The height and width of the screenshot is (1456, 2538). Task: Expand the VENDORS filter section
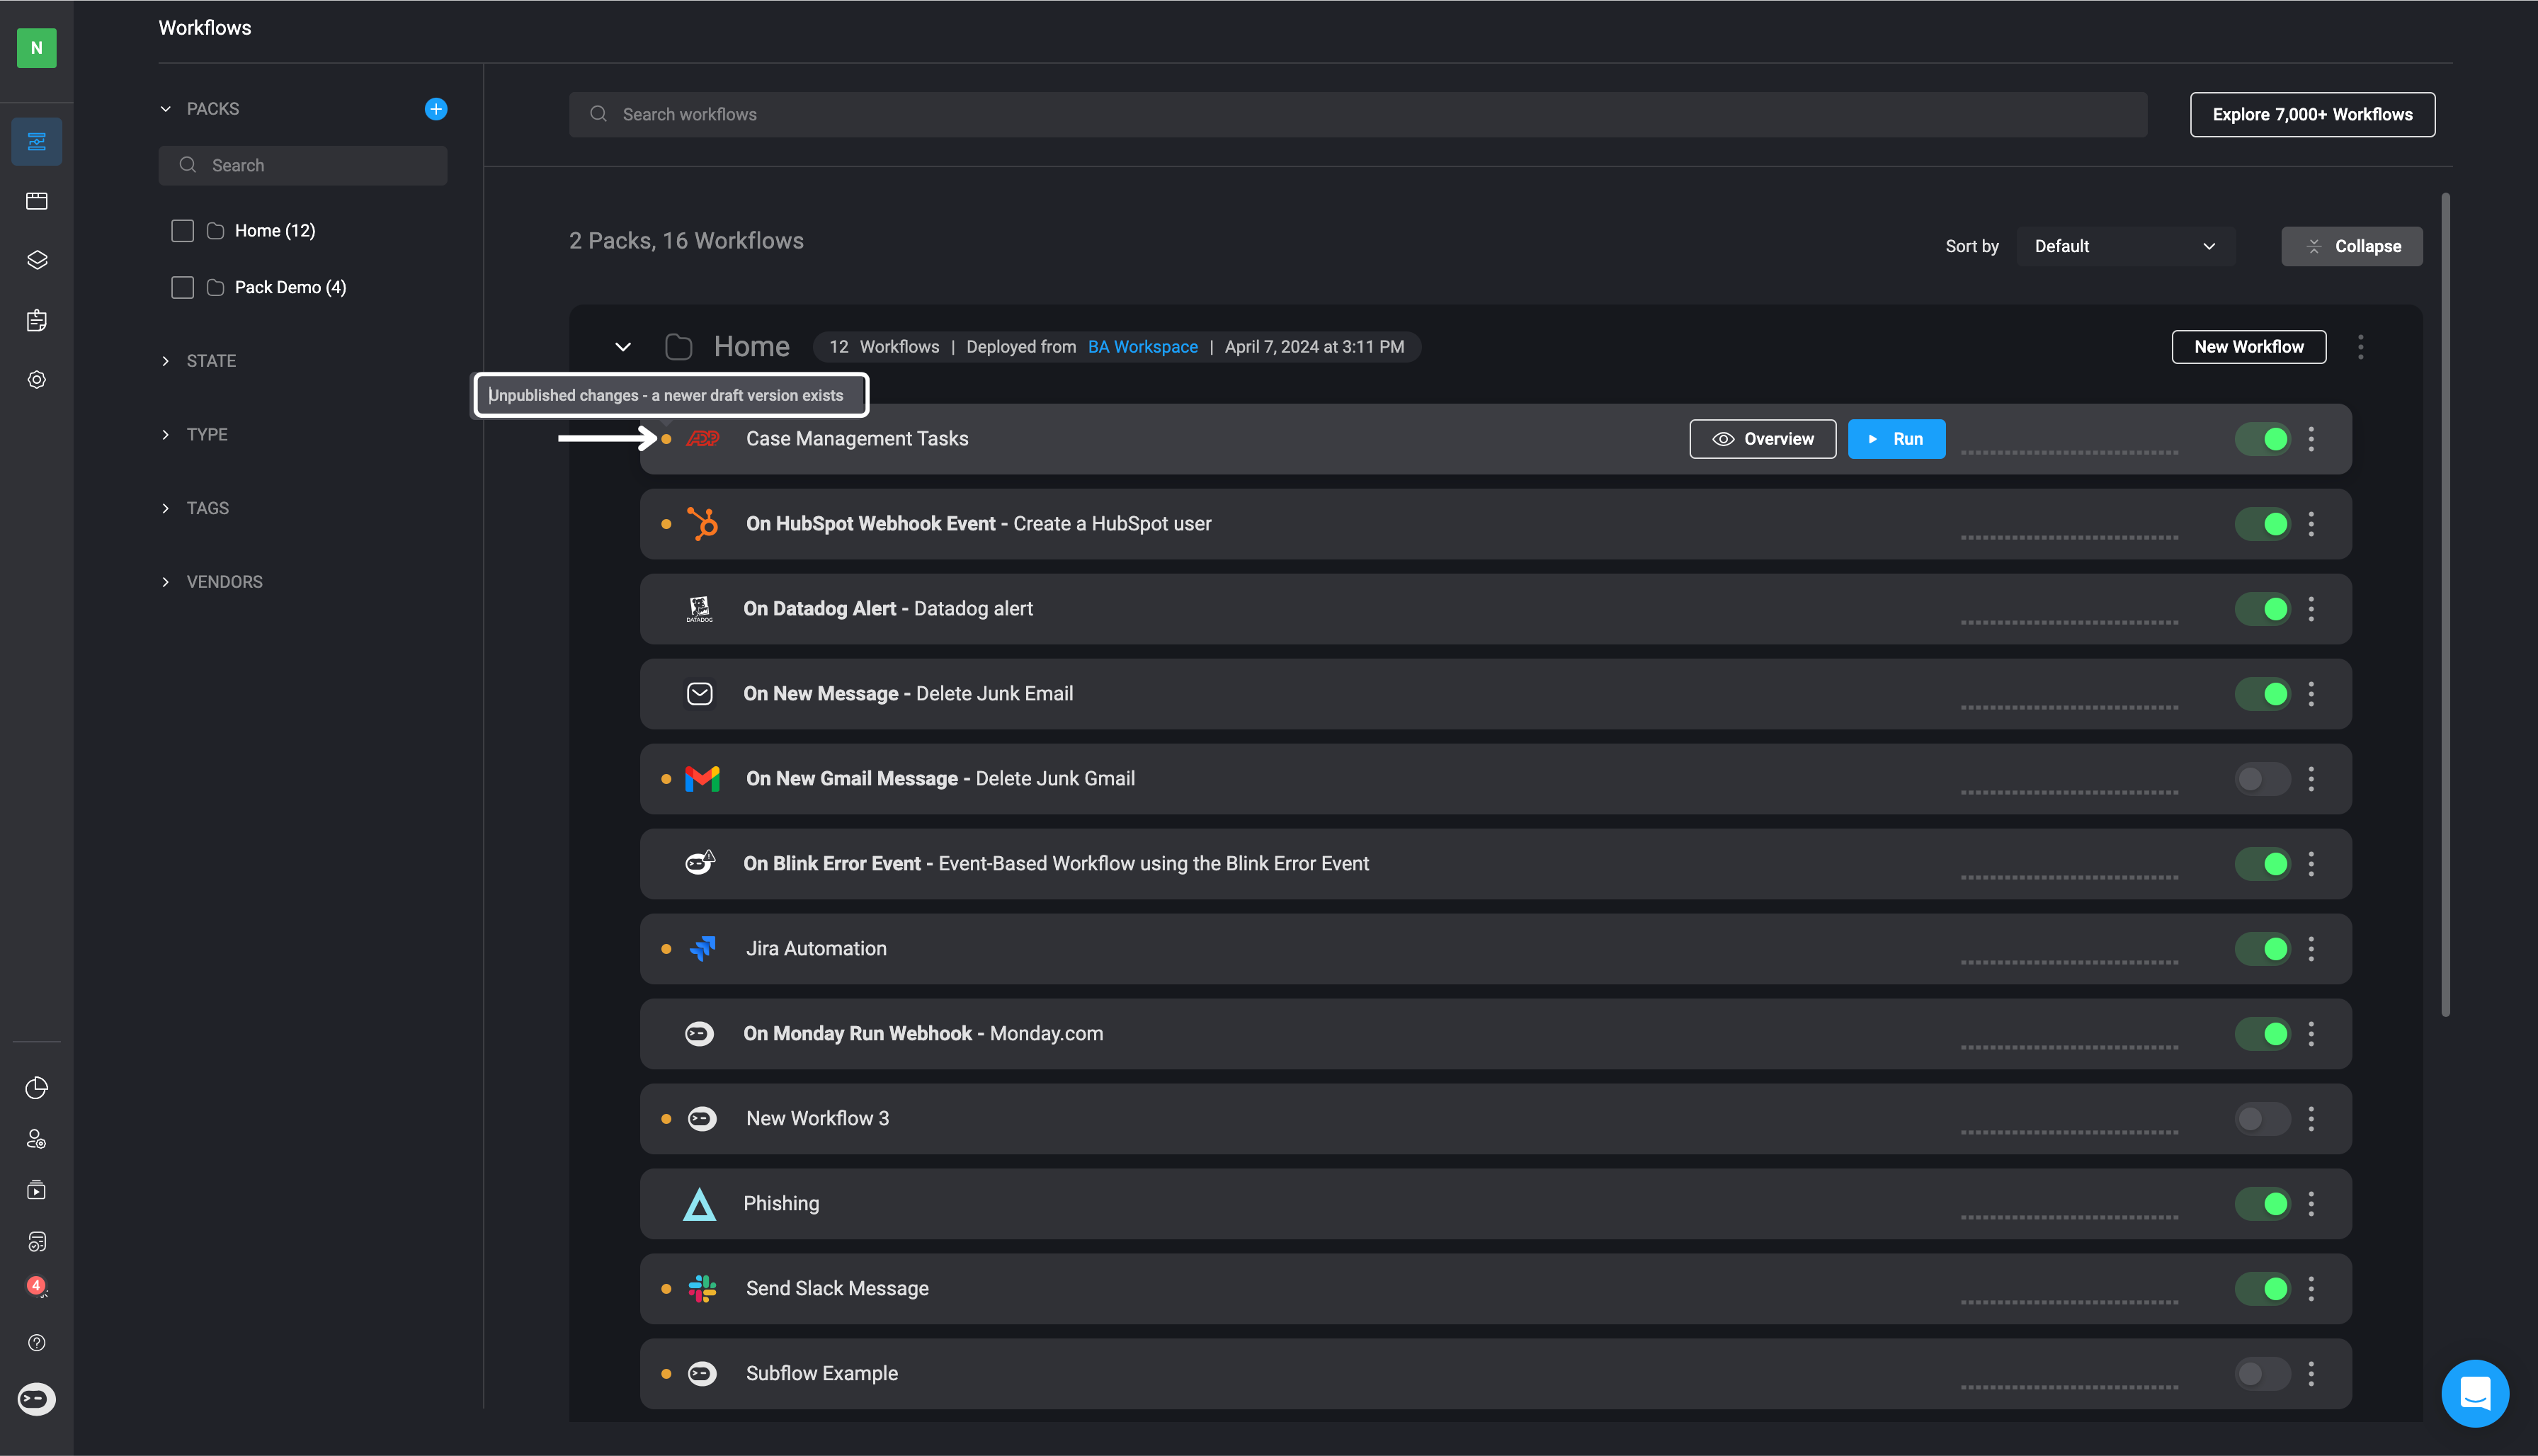166,582
